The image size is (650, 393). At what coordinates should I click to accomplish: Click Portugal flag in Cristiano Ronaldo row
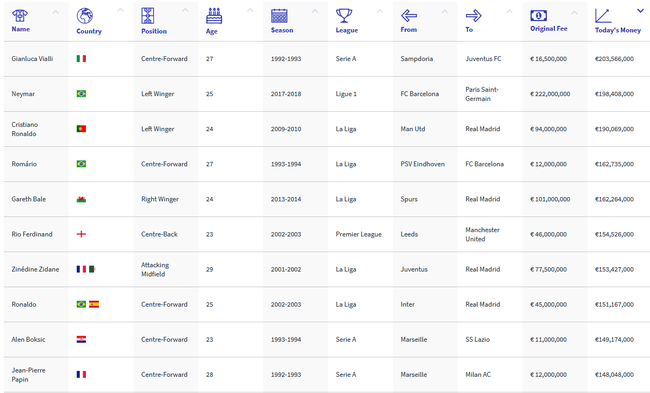point(81,129)
